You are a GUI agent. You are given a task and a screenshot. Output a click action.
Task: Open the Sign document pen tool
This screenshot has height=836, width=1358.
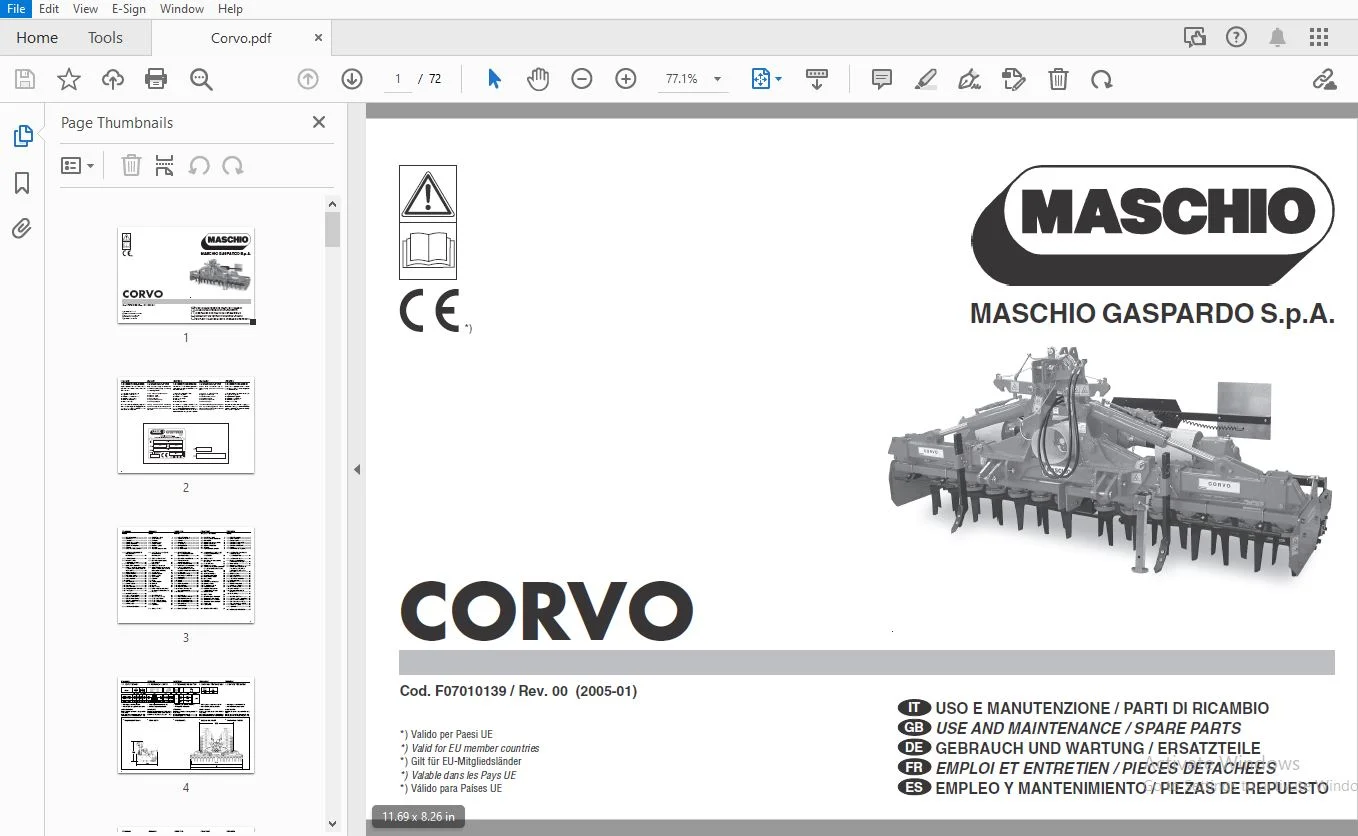click(x=969, y=79)
